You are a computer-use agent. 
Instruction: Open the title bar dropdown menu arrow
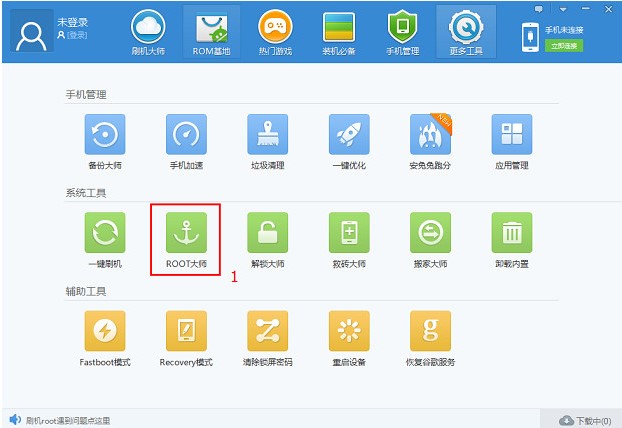coord(562,9)
